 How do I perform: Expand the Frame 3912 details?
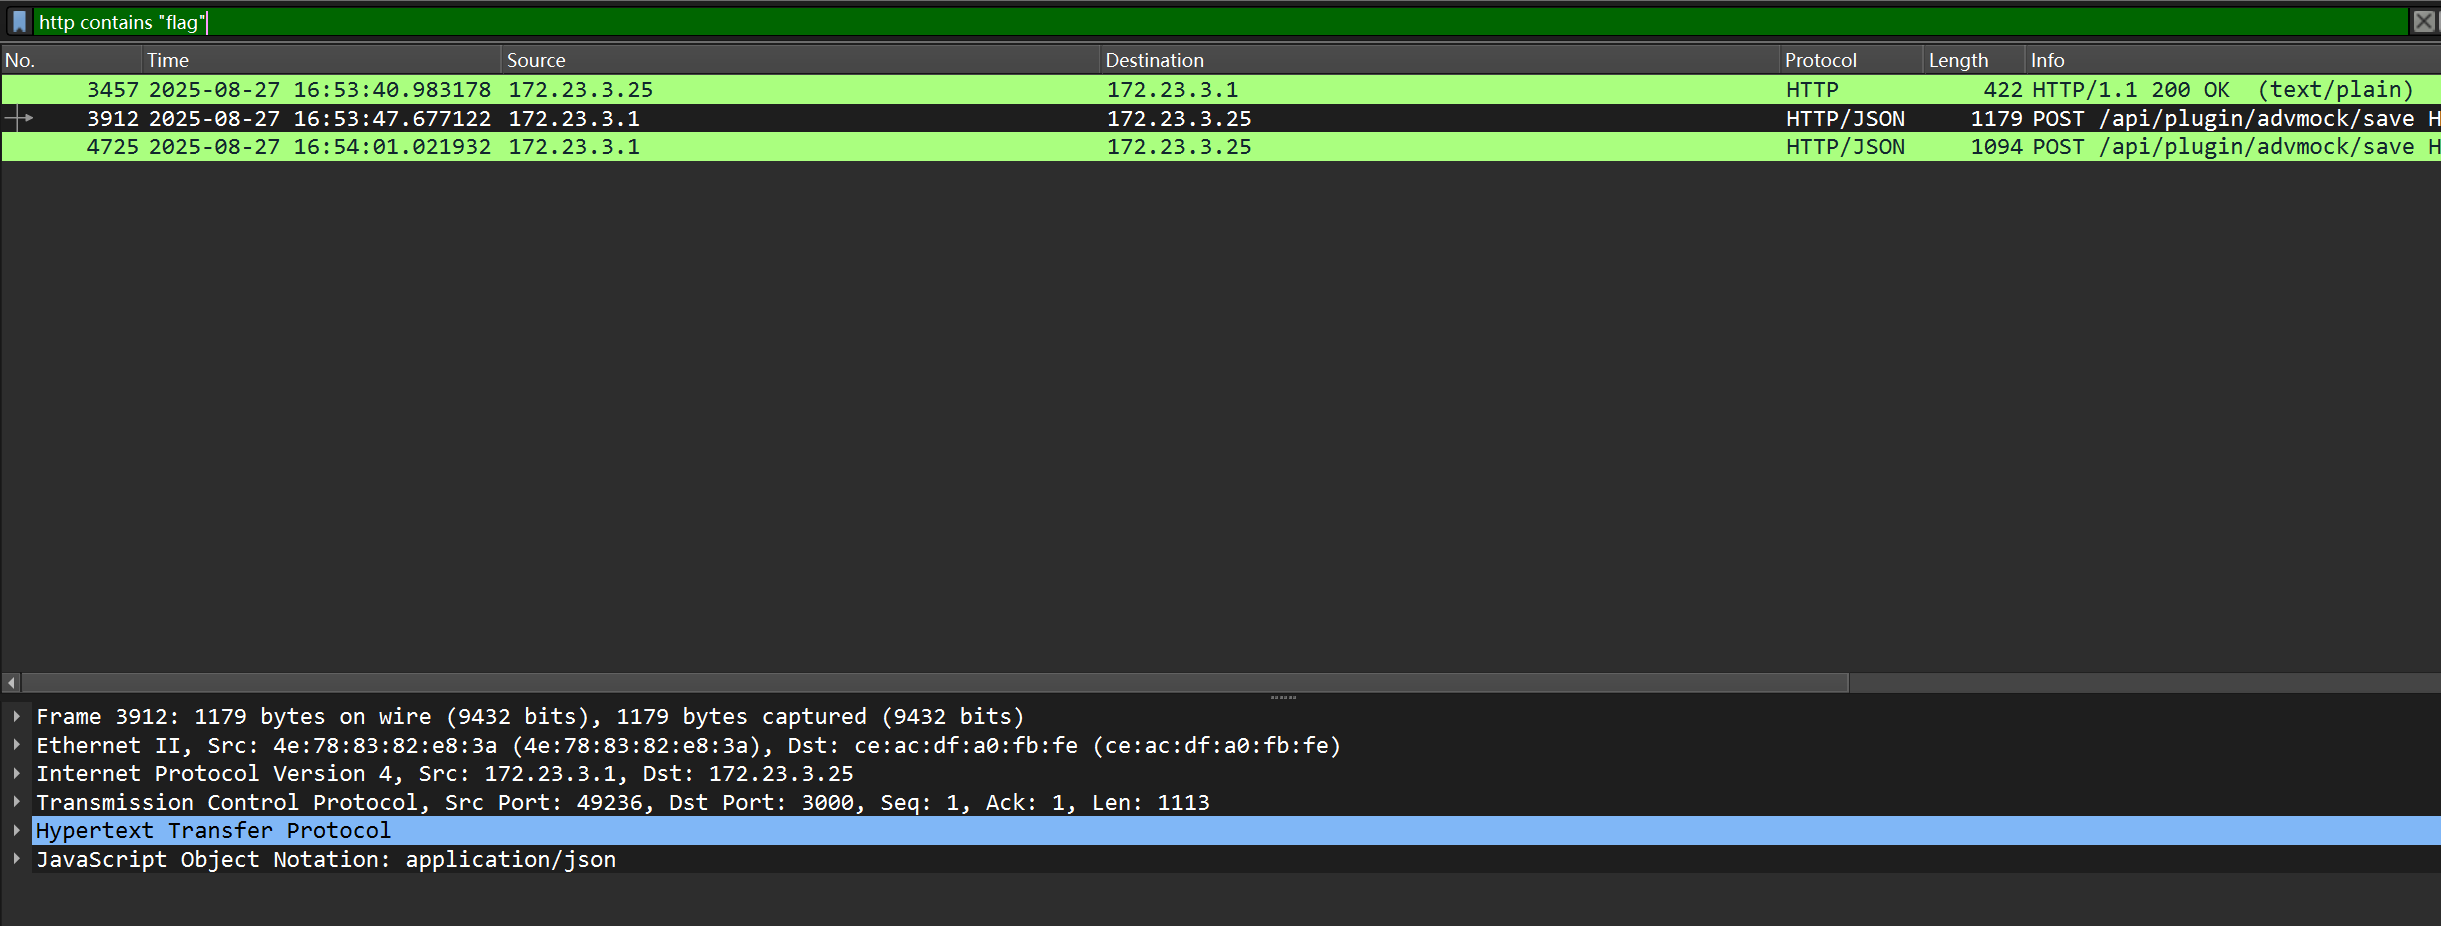point(17,717)
